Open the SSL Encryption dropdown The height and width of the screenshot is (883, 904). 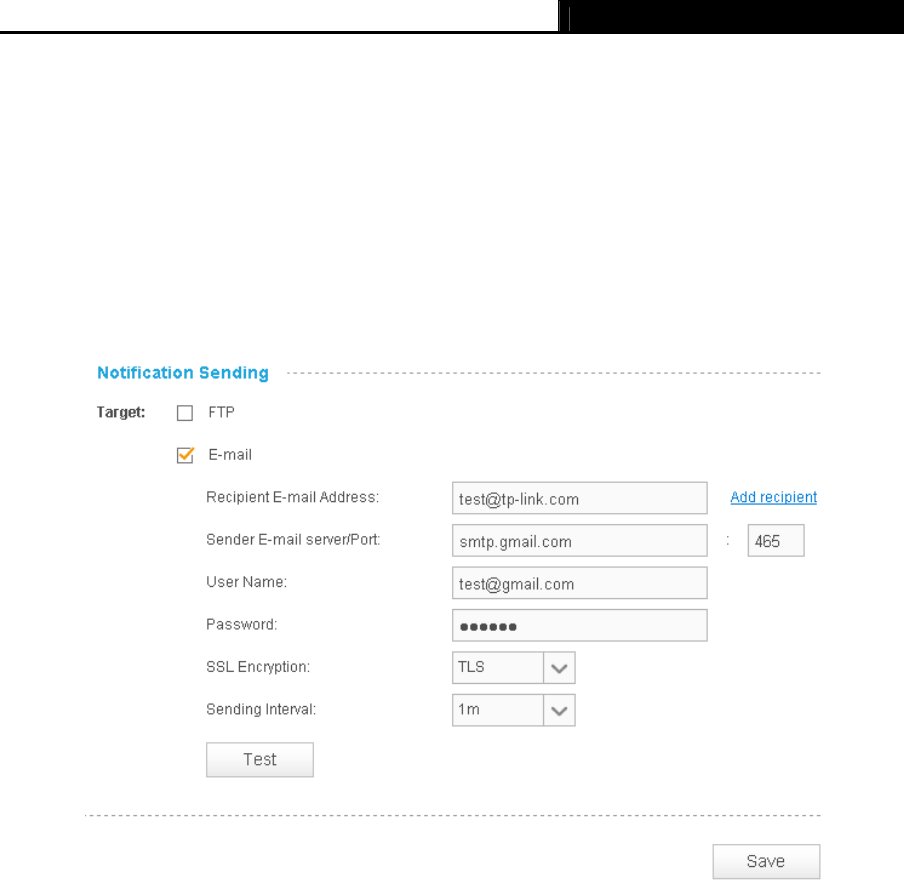coord(513,667)
